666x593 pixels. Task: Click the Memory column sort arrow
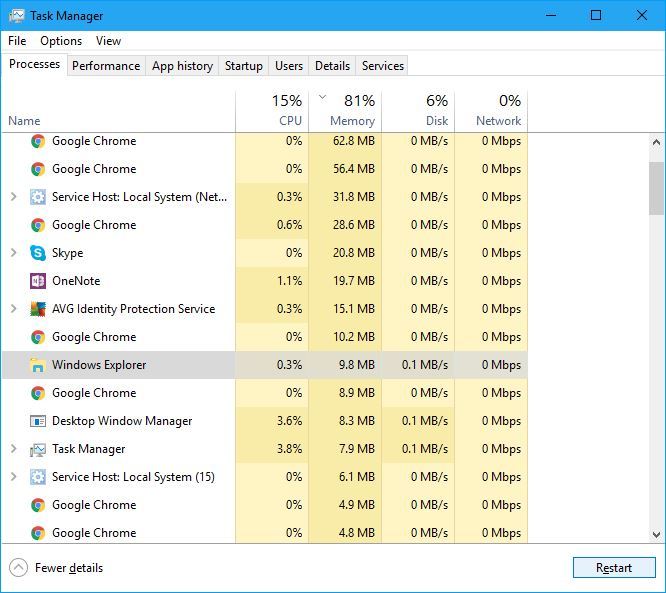point(323,97)
